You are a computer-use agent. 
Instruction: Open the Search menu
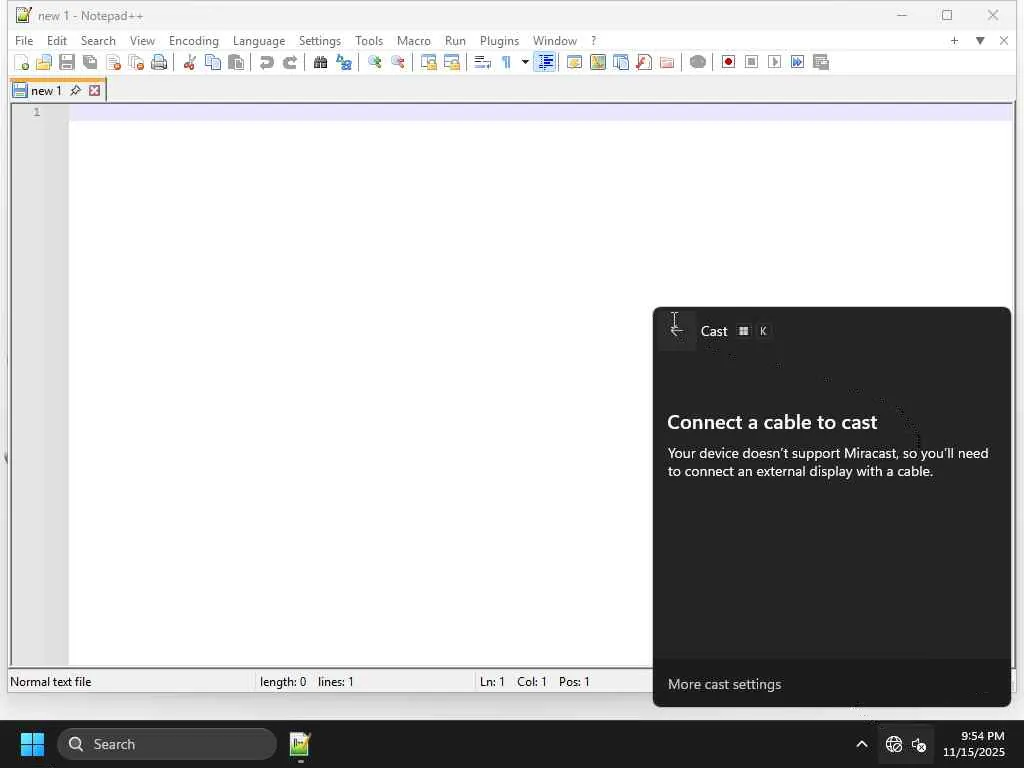[98, 40]
